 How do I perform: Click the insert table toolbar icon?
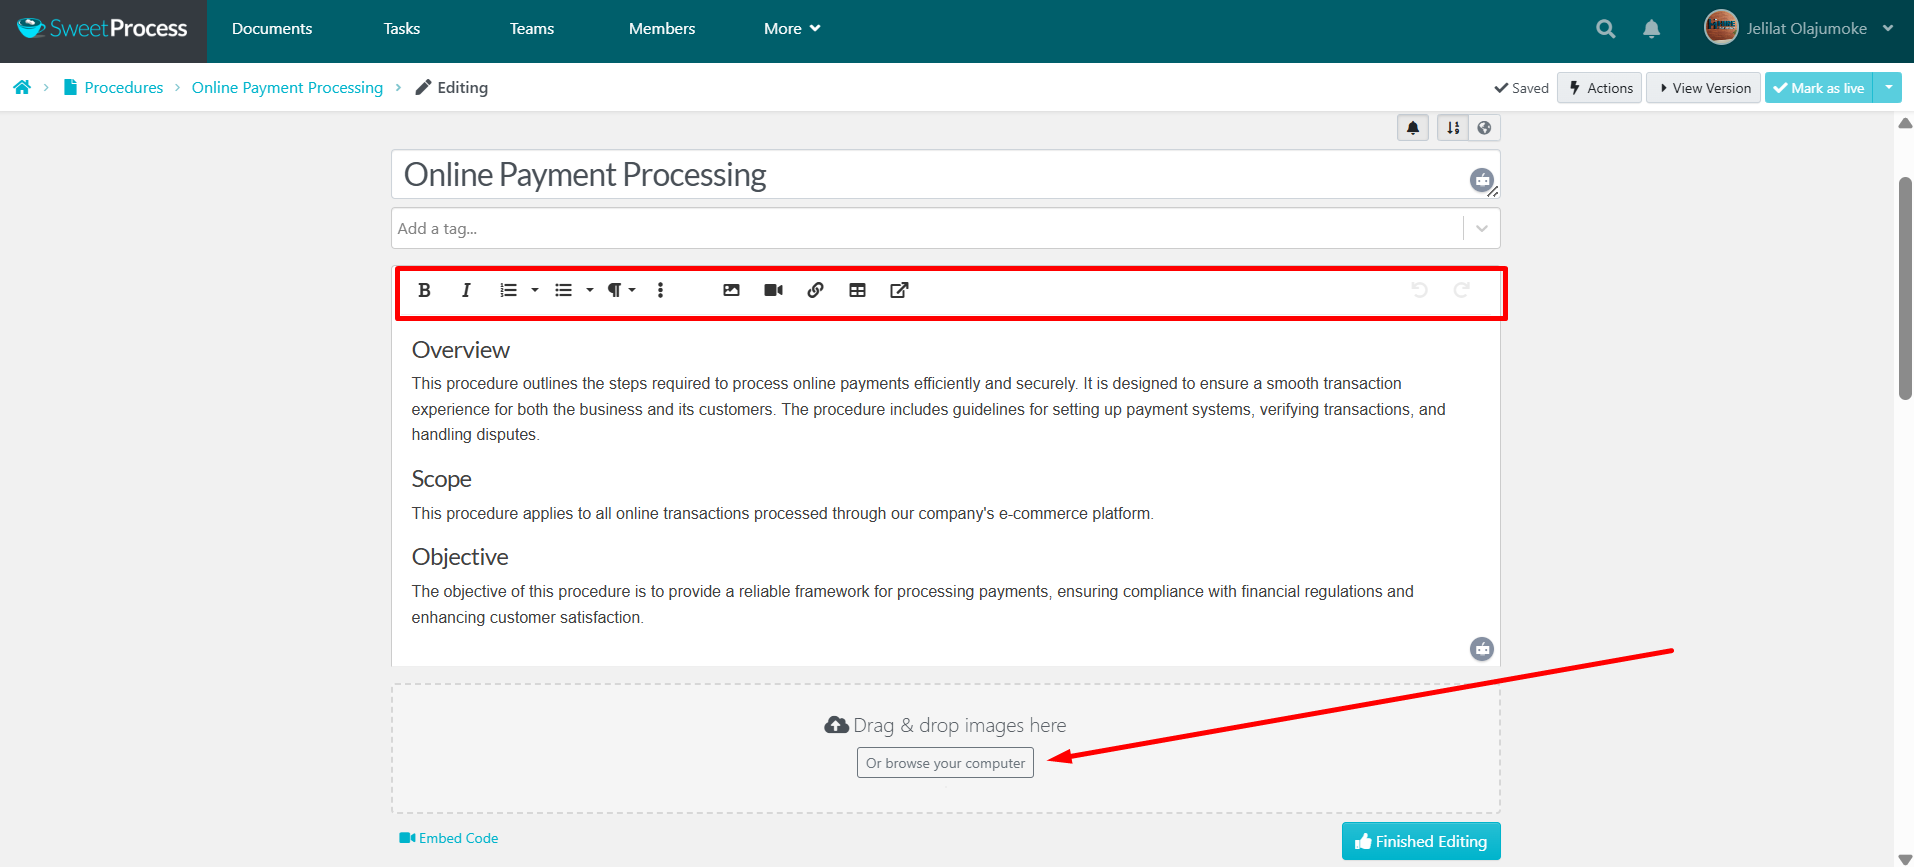tap(857, 290)
